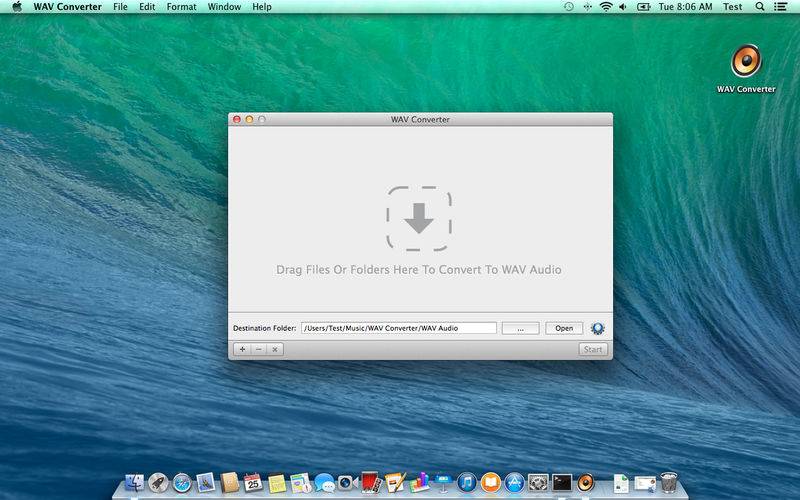Image resolution: width=800 pixels, height=500 pixels.
Task: Open Messages speech bubbles in Dock
Action: point(324,483)
